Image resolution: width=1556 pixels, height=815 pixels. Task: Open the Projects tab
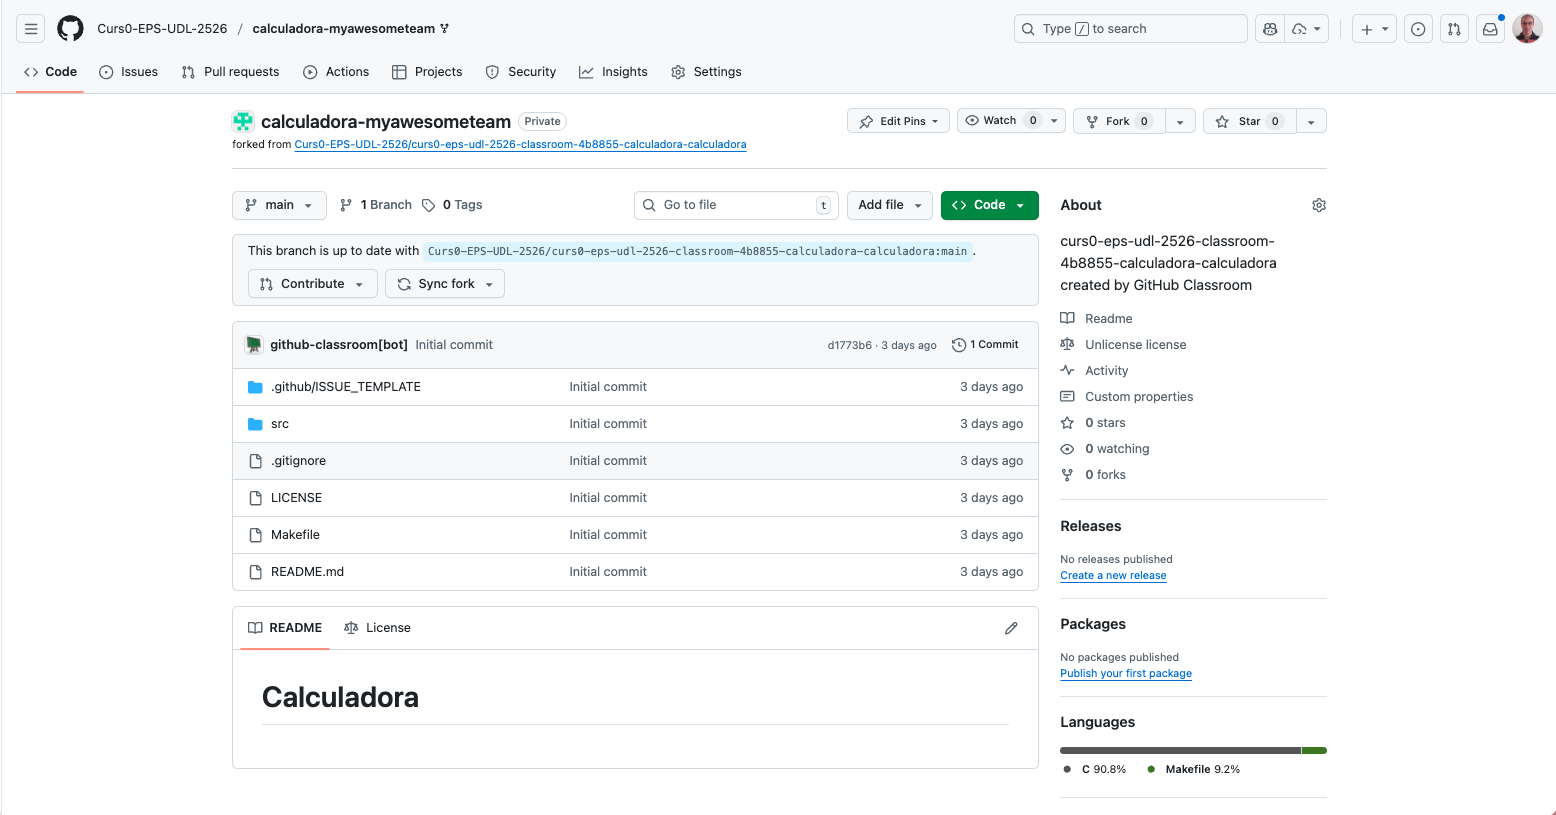427,72
